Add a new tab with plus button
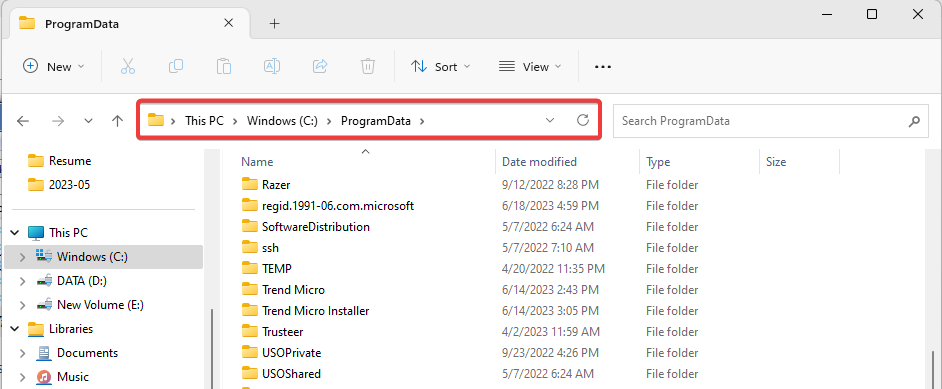The width and height of the screenshot is (942, 389). tap(275, 23)
